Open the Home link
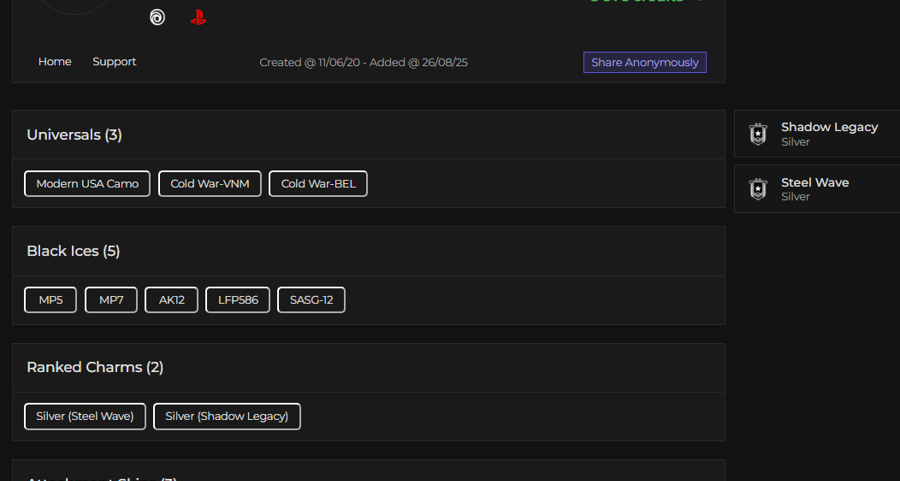900x481 pixels. 55,61
